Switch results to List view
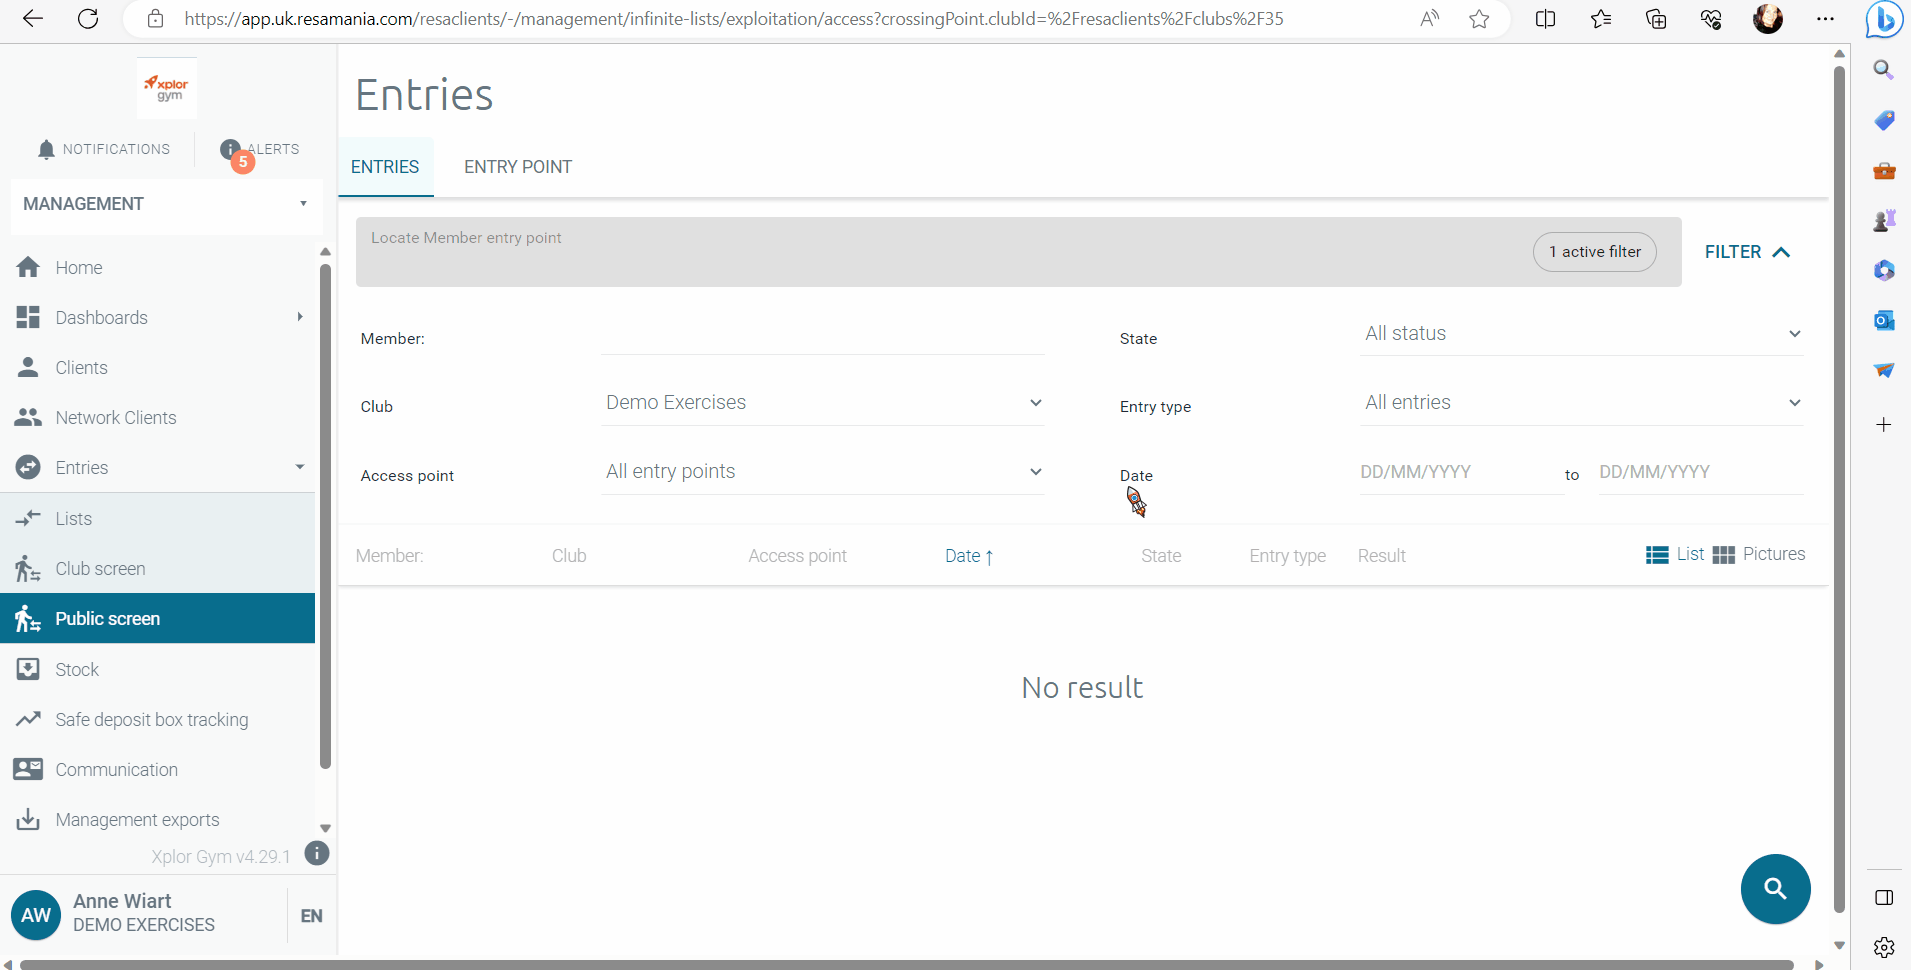This screenshot has height=970, width=1911. pyautogui.click(x=1675, y=554)
